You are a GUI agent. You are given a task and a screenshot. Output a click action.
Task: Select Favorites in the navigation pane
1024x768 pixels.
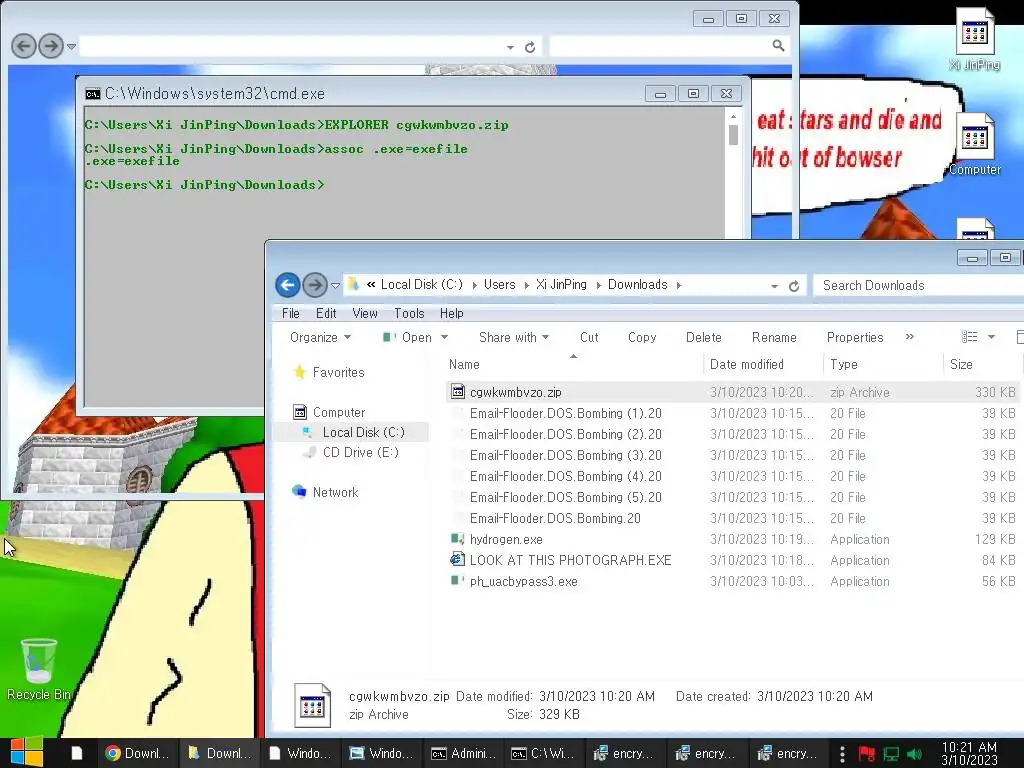[338, 372]
